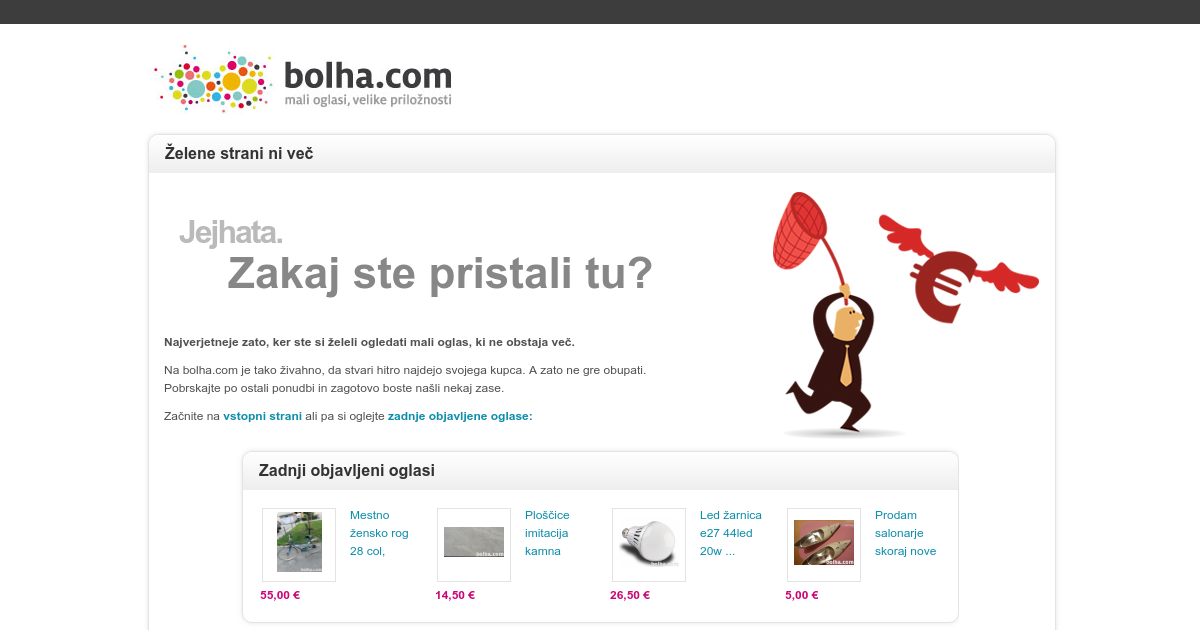Open the stone tile ad thumbnail
Screen dimensions: 1200x630
point(474,545)
